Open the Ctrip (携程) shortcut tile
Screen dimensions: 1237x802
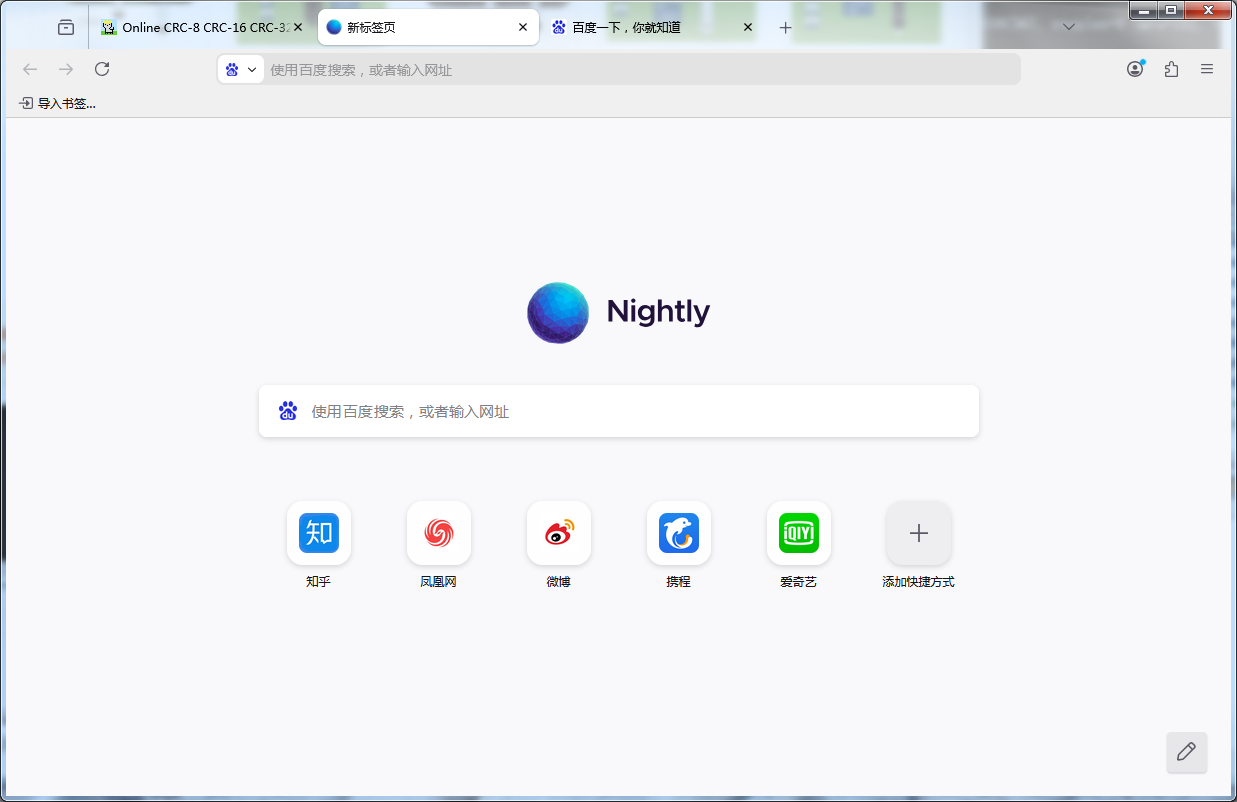pos(678,533)
